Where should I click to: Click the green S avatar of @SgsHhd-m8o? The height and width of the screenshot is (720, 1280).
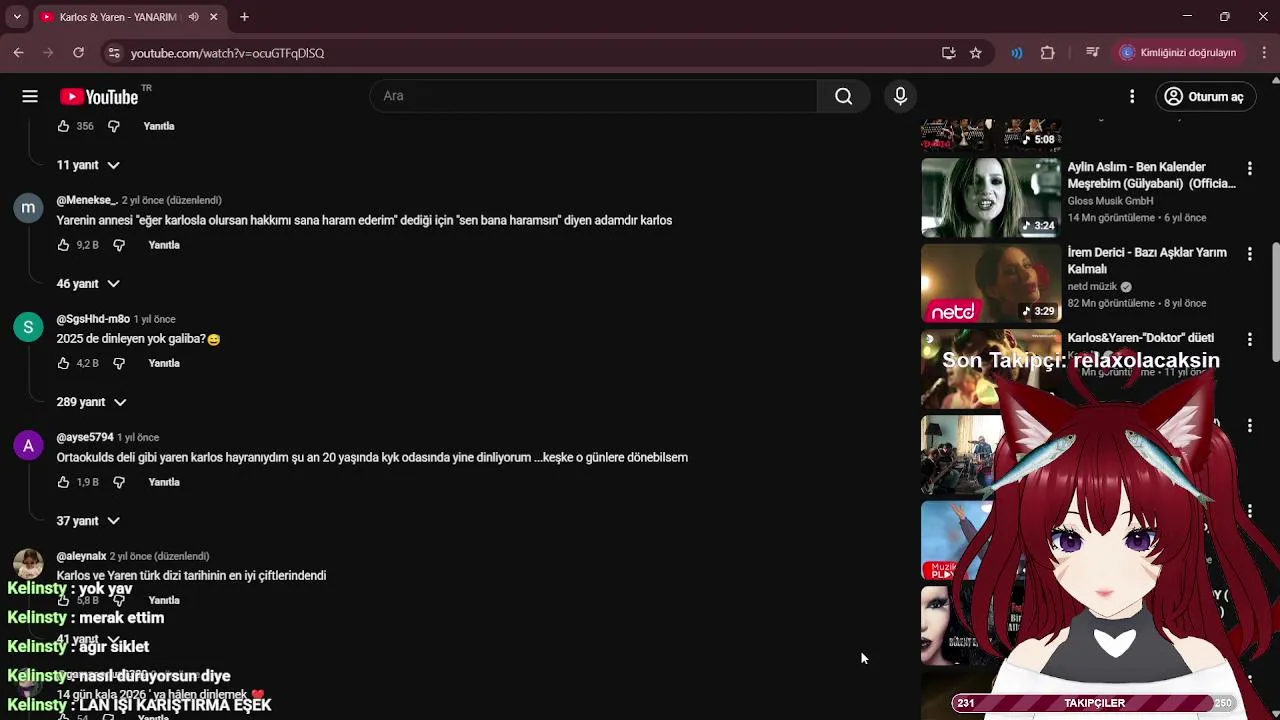(28, 327)
